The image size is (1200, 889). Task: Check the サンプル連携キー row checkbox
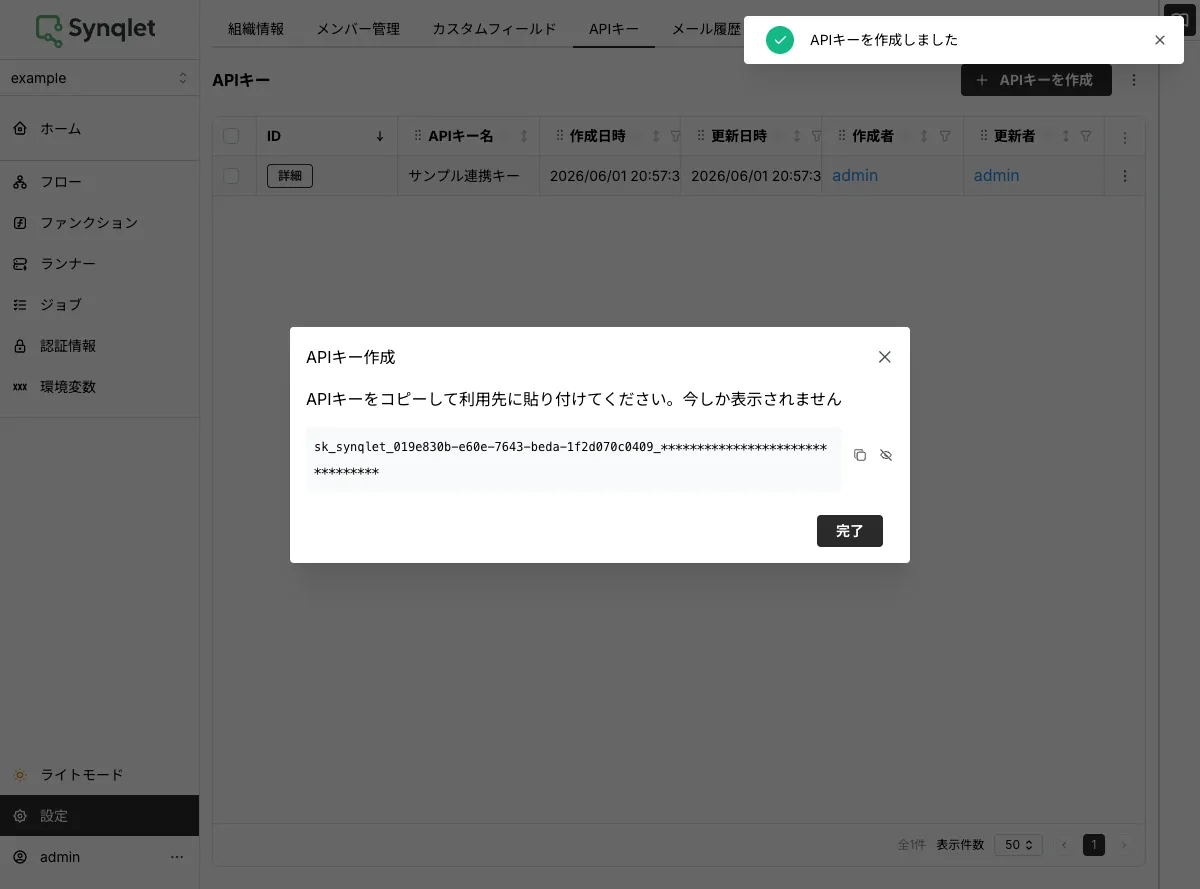(x=231, y=176)
